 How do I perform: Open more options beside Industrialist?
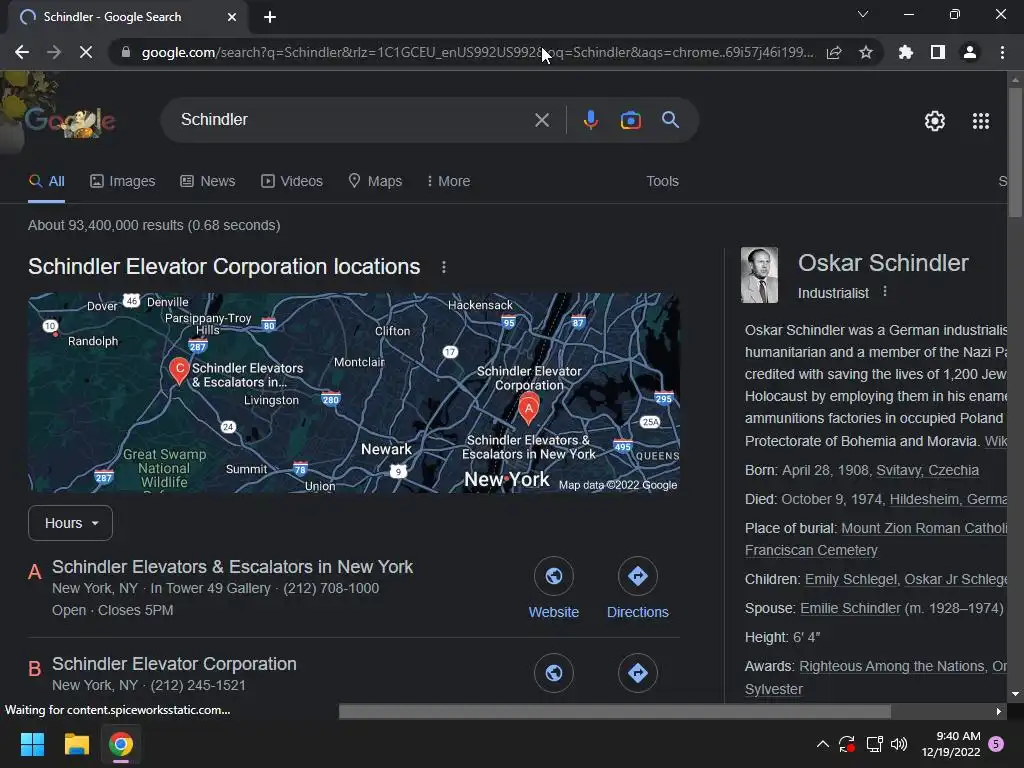click(885, 292)
